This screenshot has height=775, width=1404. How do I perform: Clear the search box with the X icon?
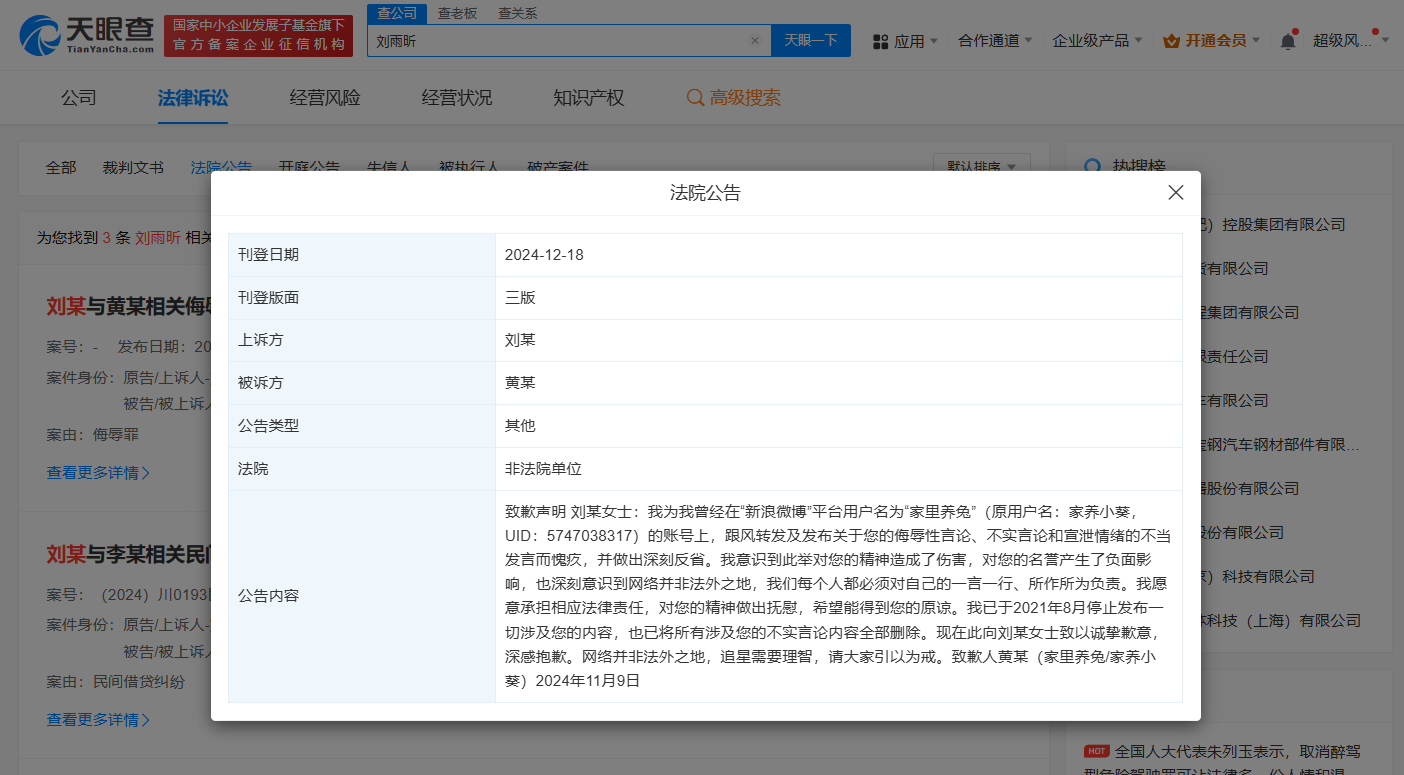pyautogui.click(x=755, y=41)
